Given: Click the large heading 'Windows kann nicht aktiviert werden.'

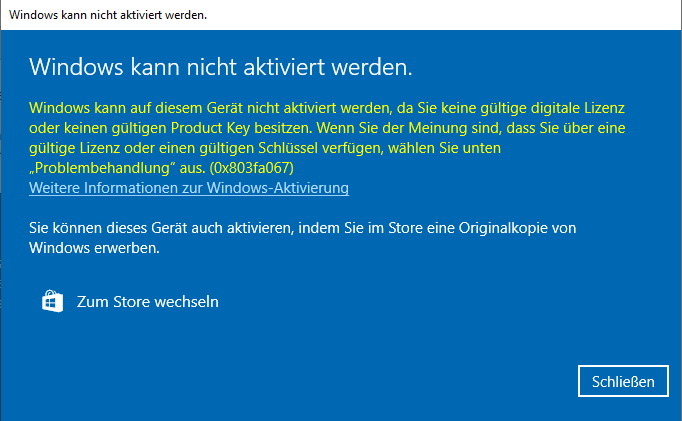Looking at the screenshot, I should (221, 67).
